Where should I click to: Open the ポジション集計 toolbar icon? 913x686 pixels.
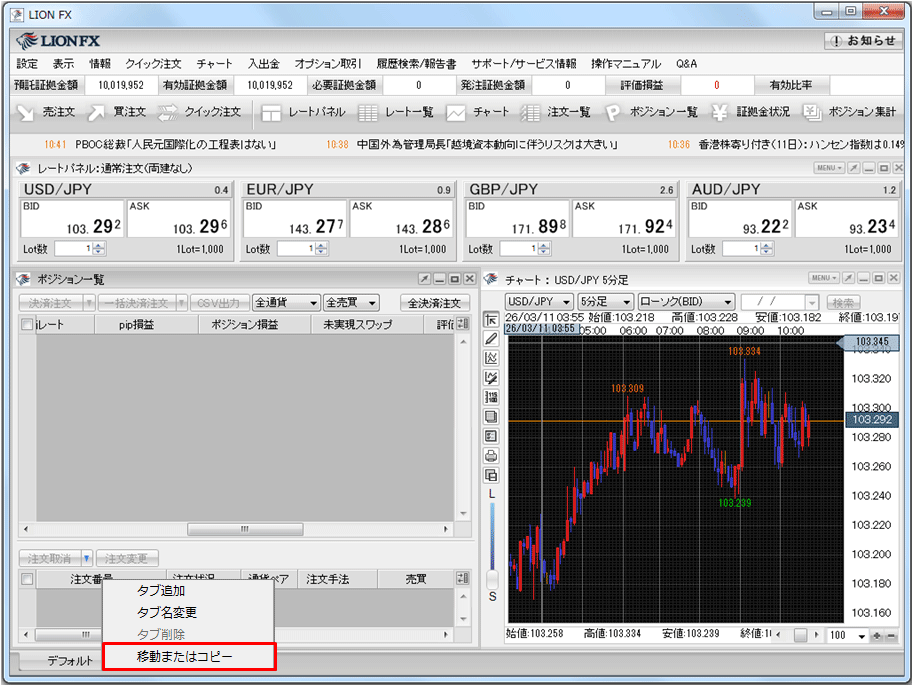(x=850, y=112)
